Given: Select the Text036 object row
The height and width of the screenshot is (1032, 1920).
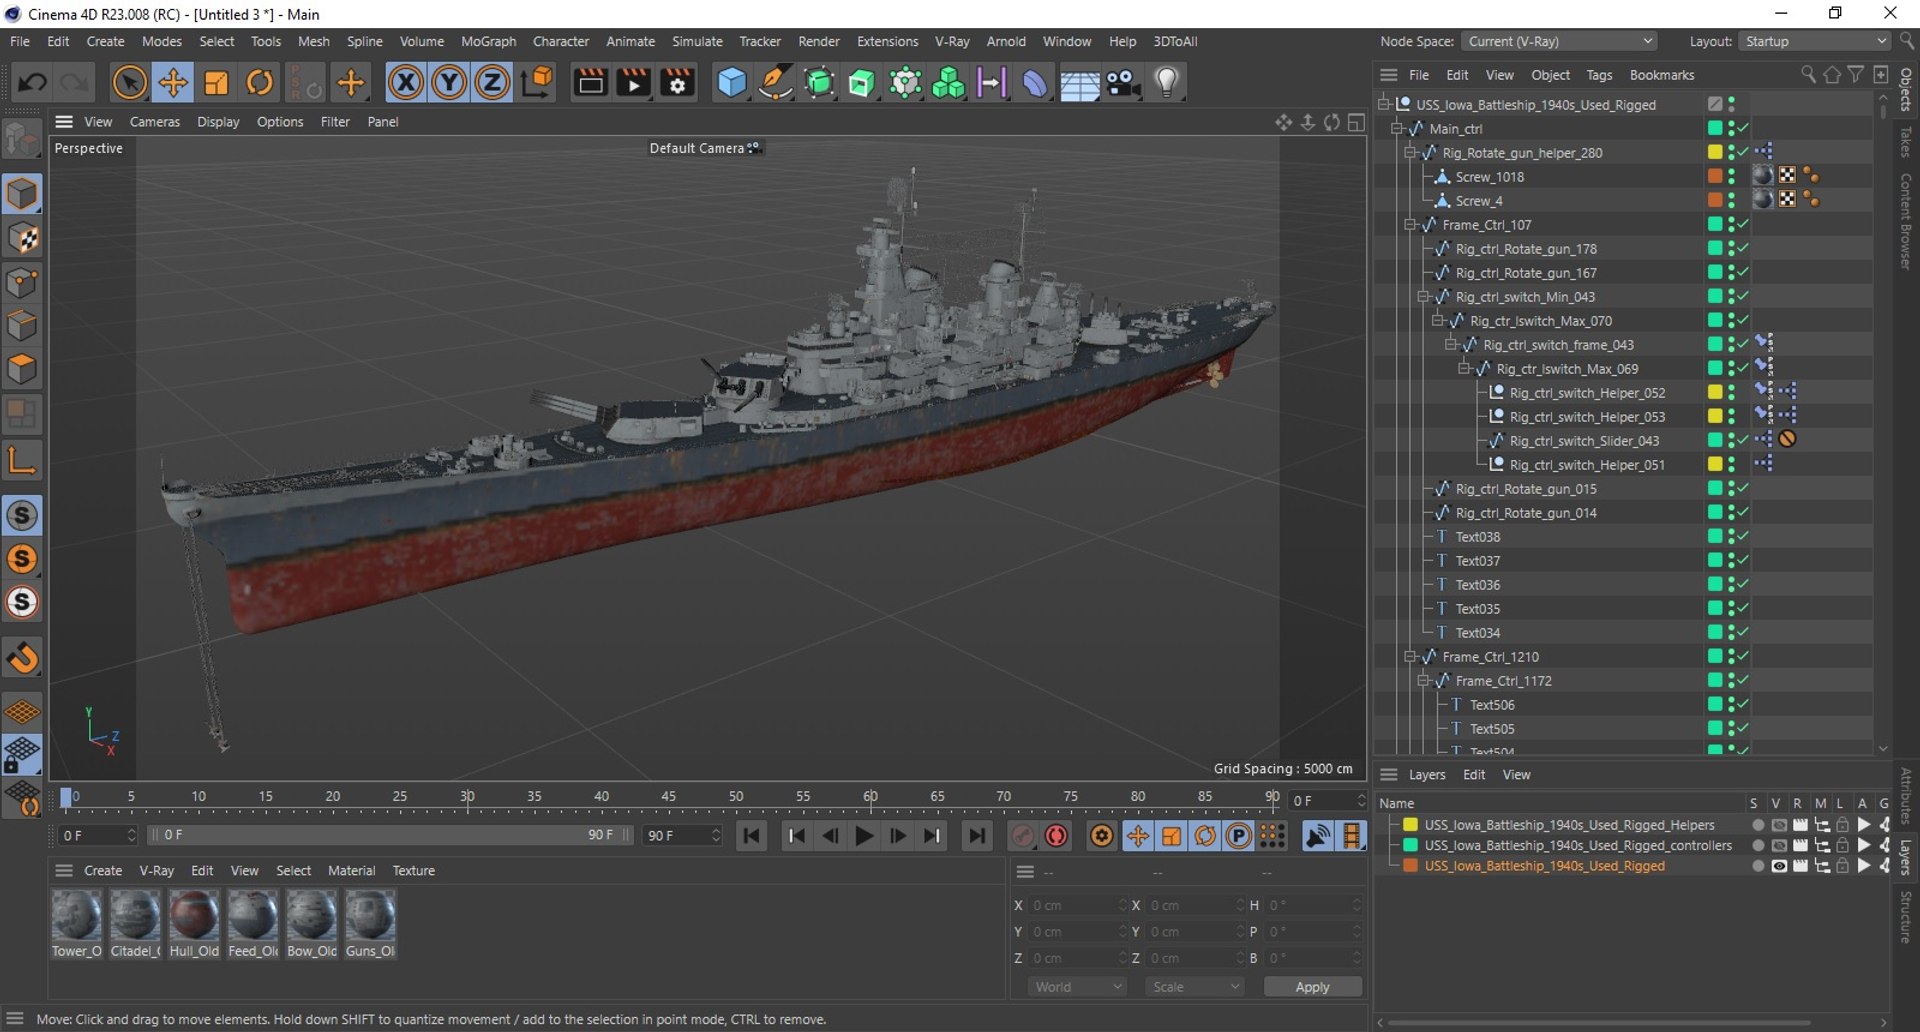Looking at the screenshot, I should [x=1477, y=584].
